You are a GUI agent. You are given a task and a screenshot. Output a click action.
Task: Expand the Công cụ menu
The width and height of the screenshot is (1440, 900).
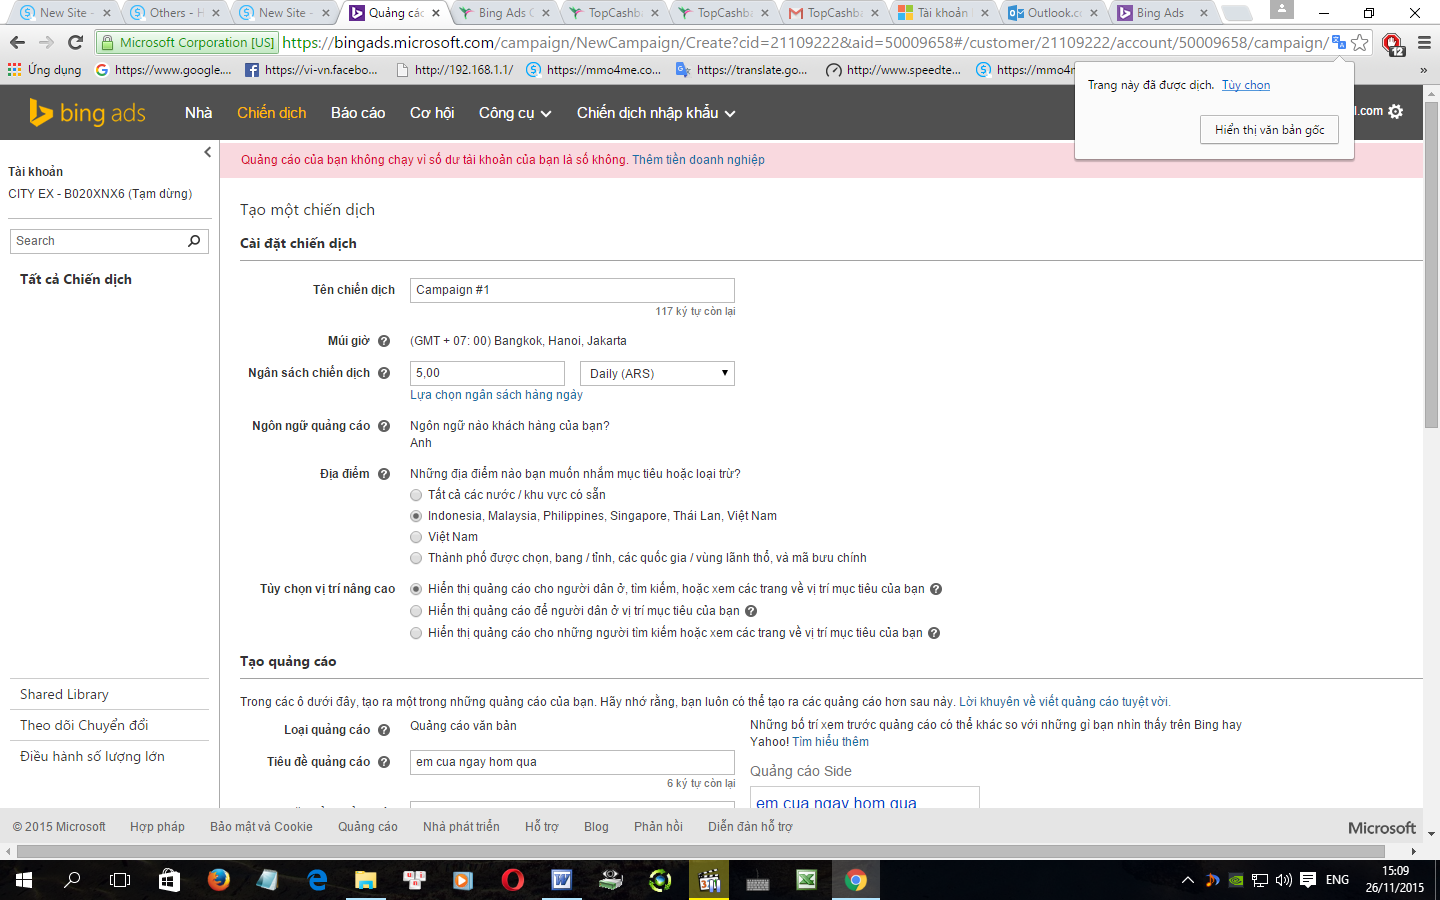click(x=515, y=113)
